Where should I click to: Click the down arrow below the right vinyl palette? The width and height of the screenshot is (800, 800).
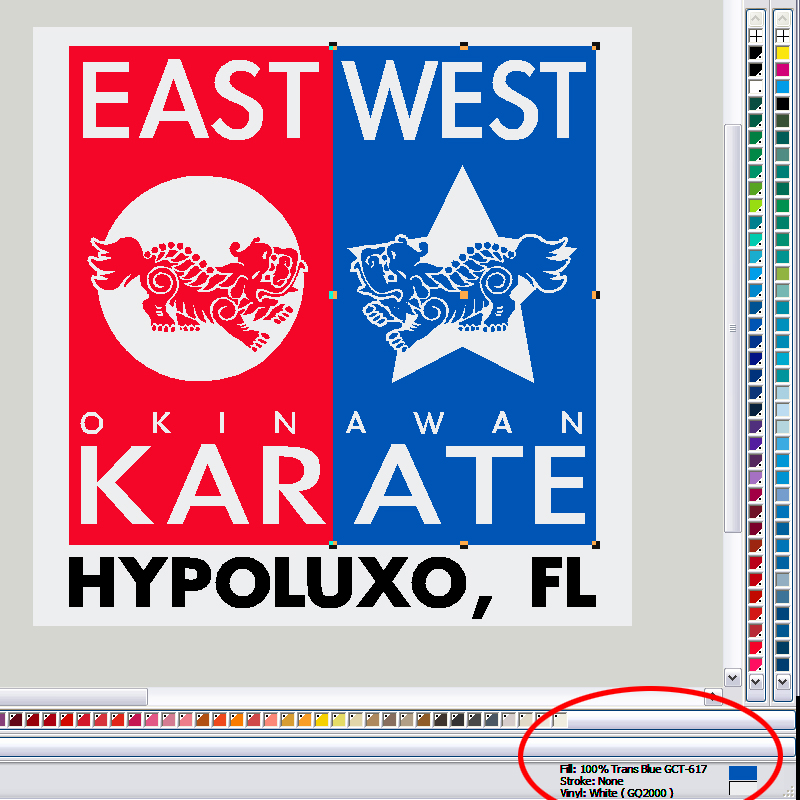[x=782, y=681]
